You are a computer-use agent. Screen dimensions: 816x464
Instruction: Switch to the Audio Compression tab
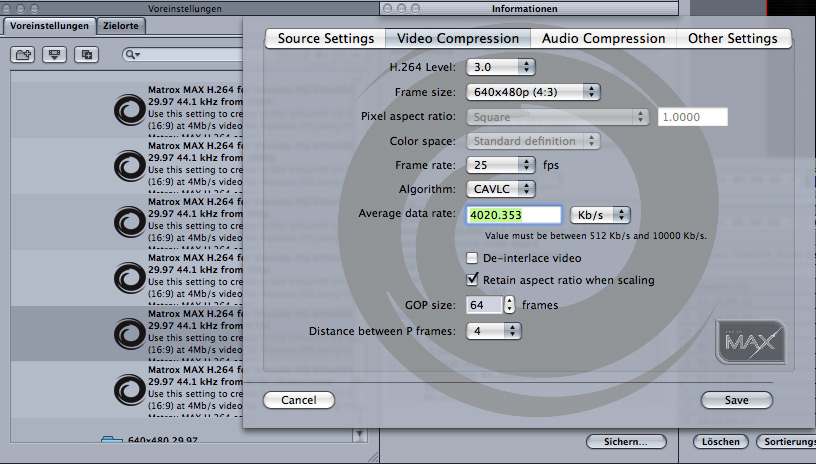point(603,38)
